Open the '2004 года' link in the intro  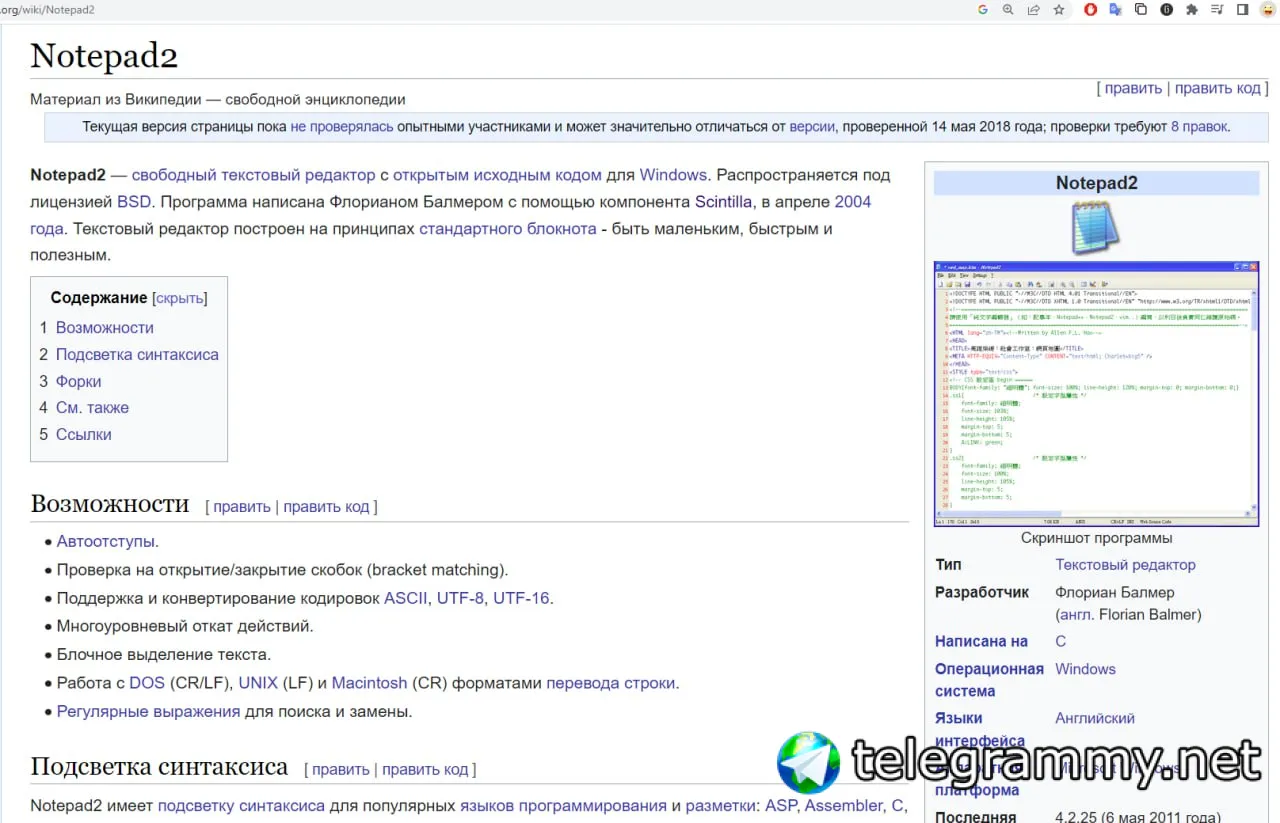(x=852, y=202)
